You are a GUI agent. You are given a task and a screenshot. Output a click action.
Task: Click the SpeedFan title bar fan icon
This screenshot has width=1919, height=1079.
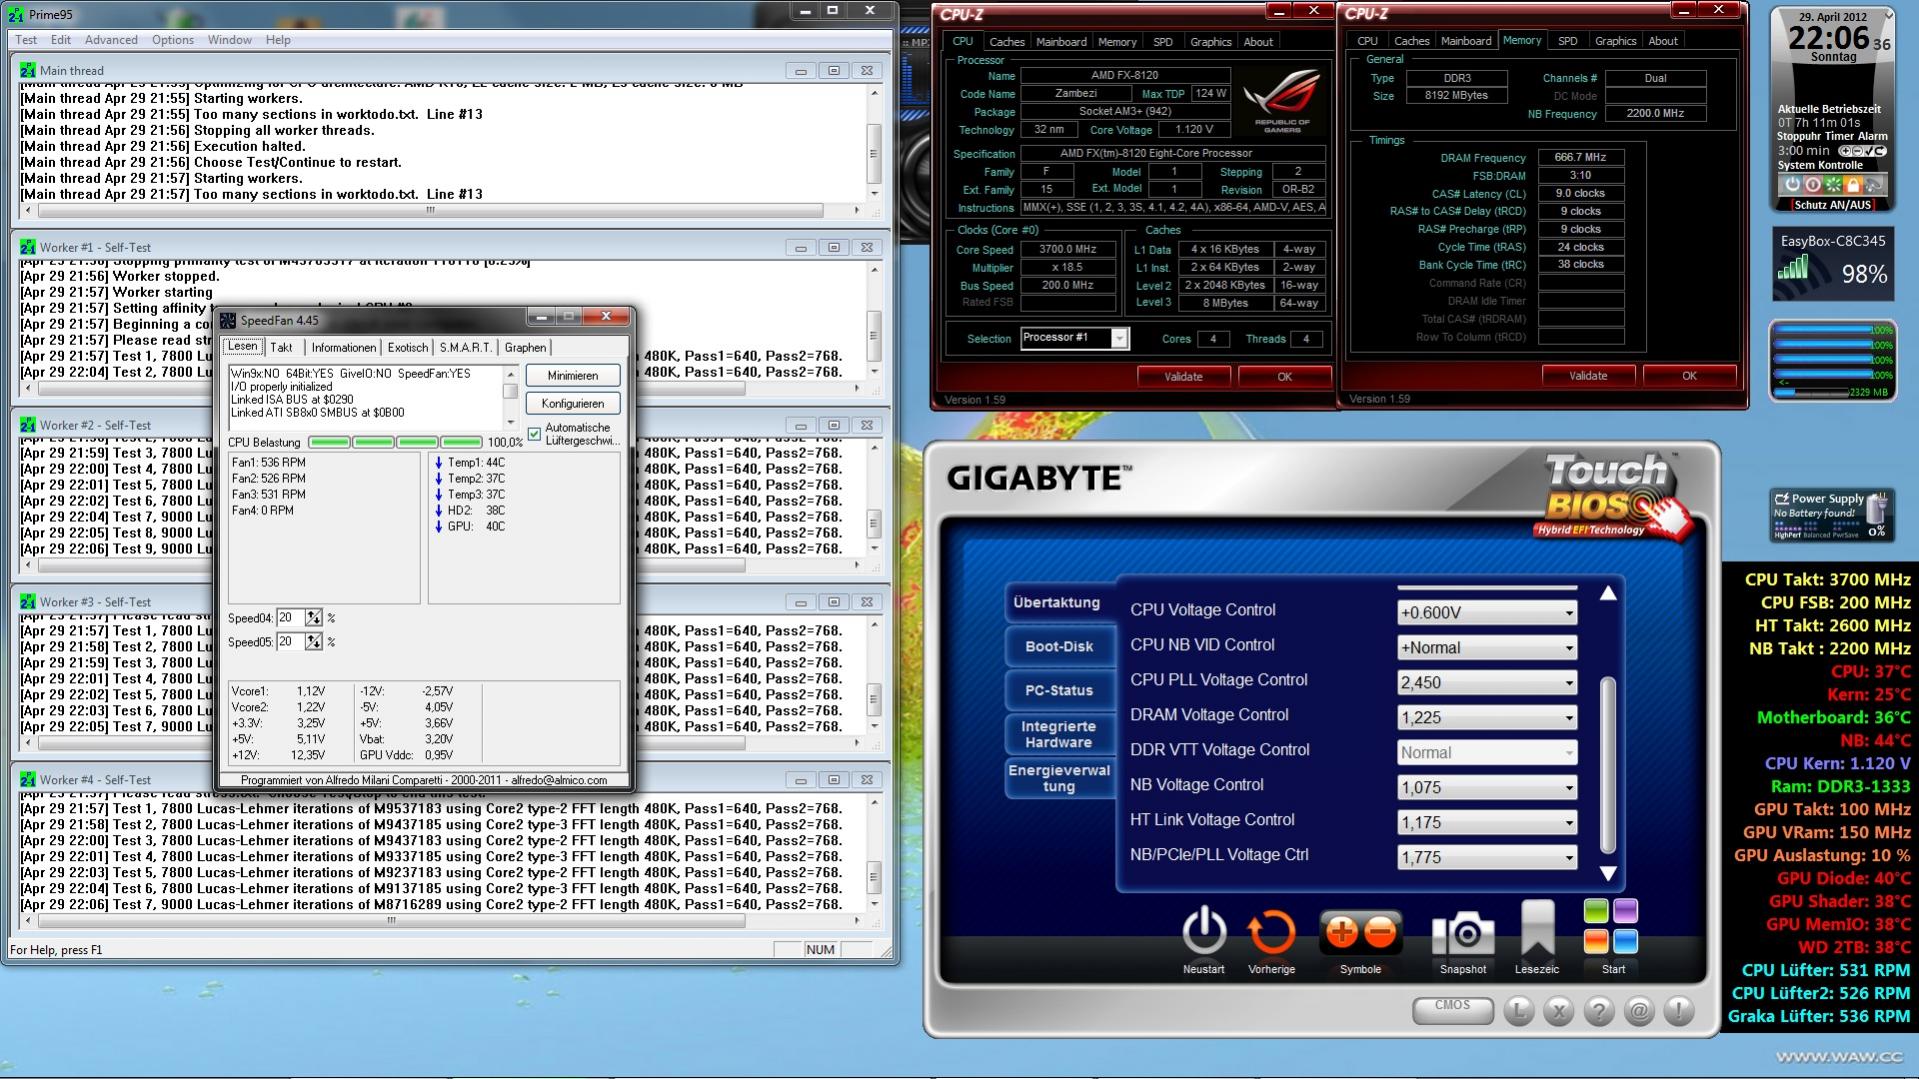pyautogui.click(x=228, y=320)
